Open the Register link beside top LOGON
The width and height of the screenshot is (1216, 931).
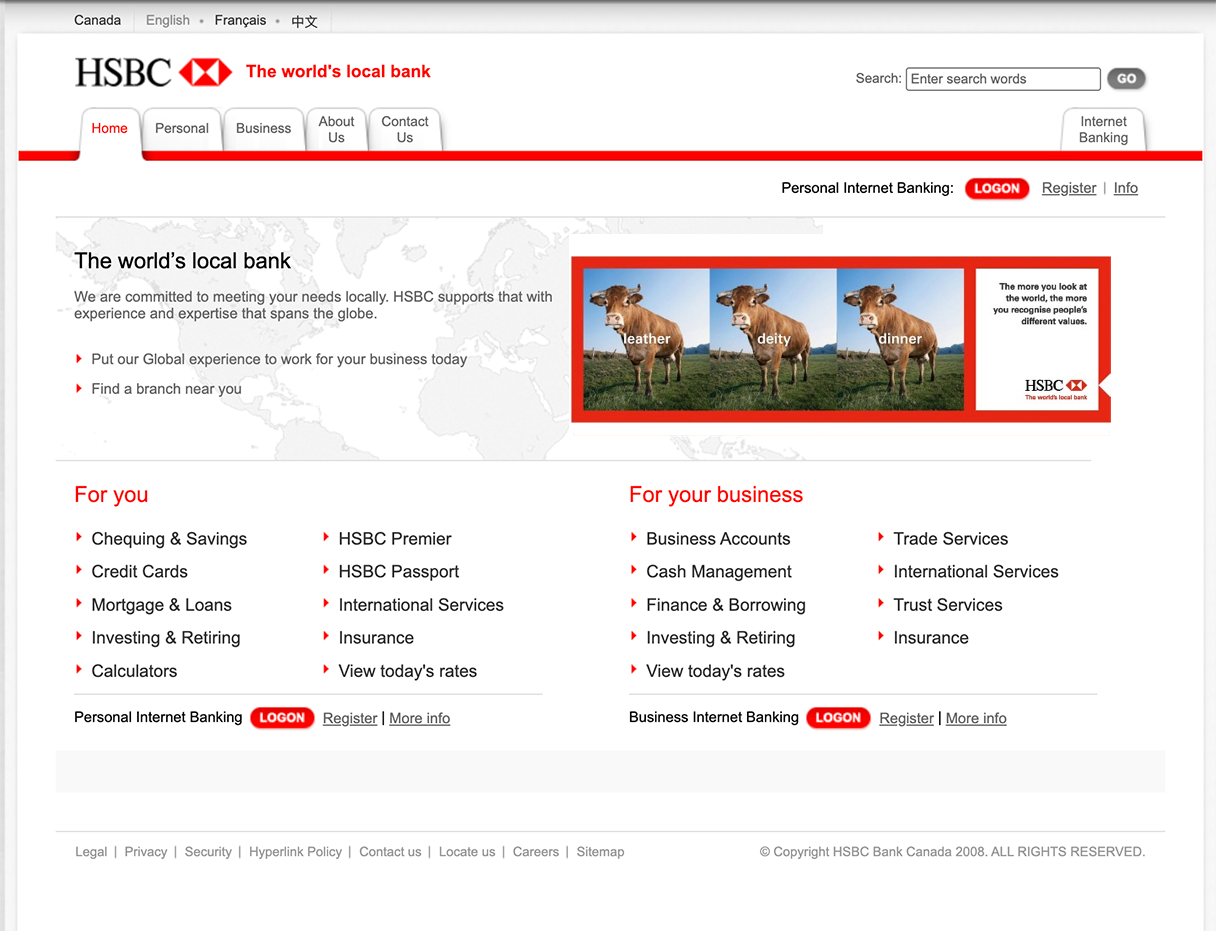click(1069, 188)
